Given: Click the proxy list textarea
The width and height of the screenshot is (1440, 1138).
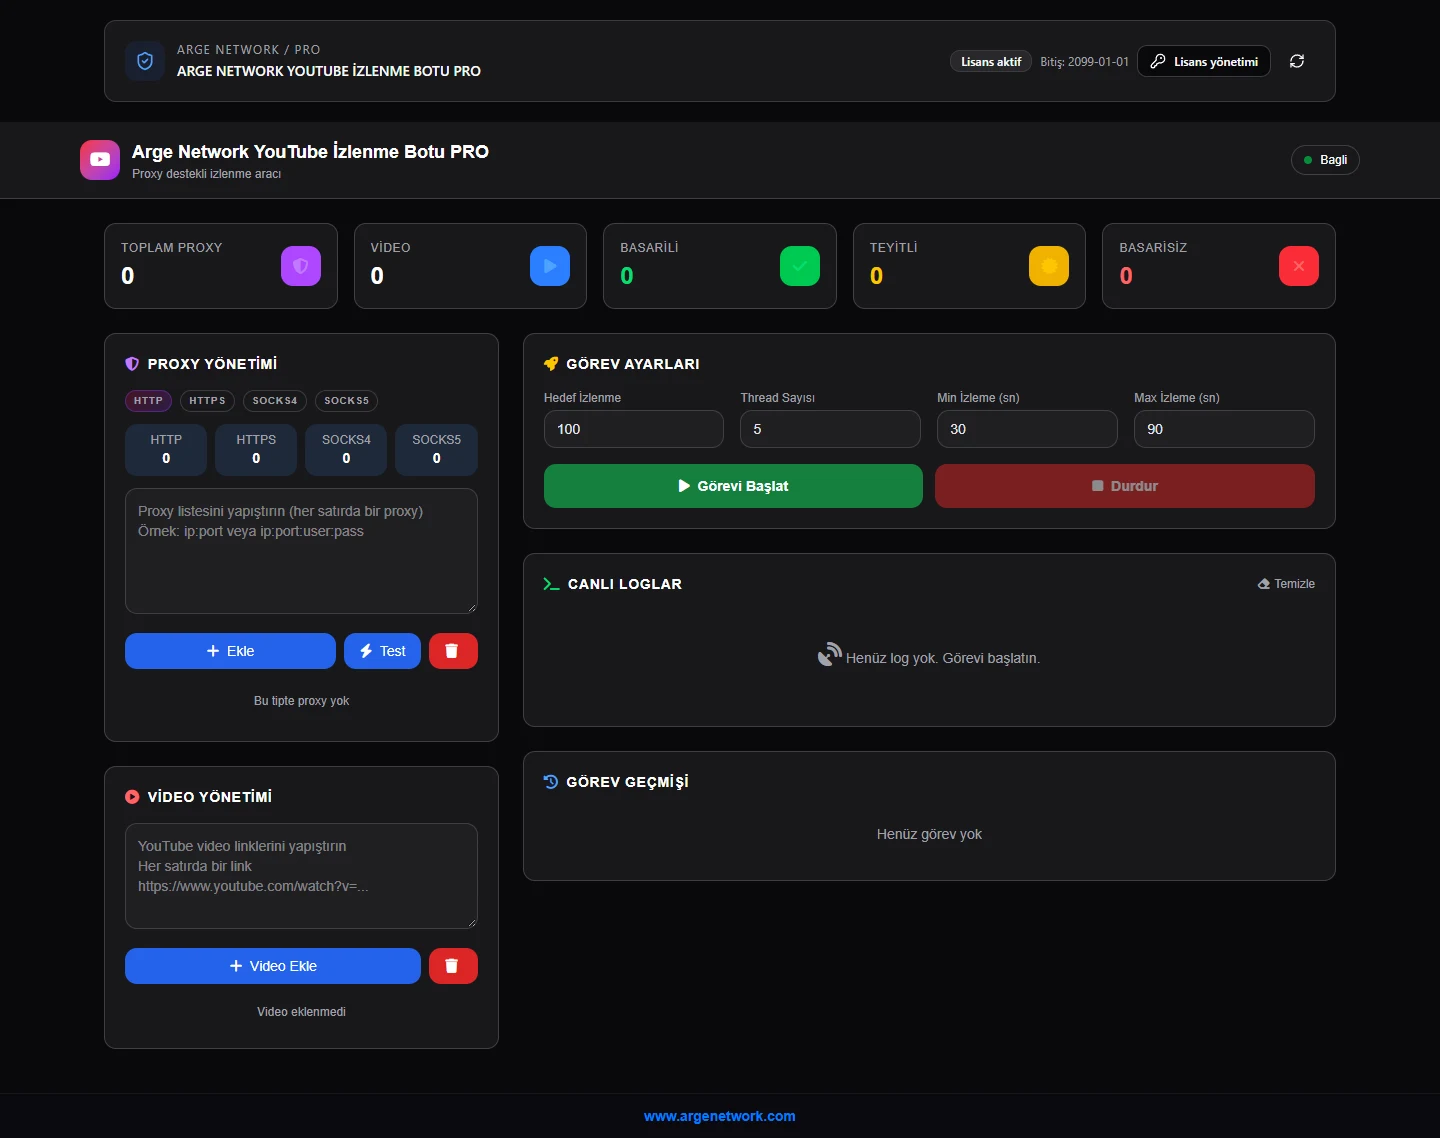Looking at the screenshot, I should [x=301, y=551].
